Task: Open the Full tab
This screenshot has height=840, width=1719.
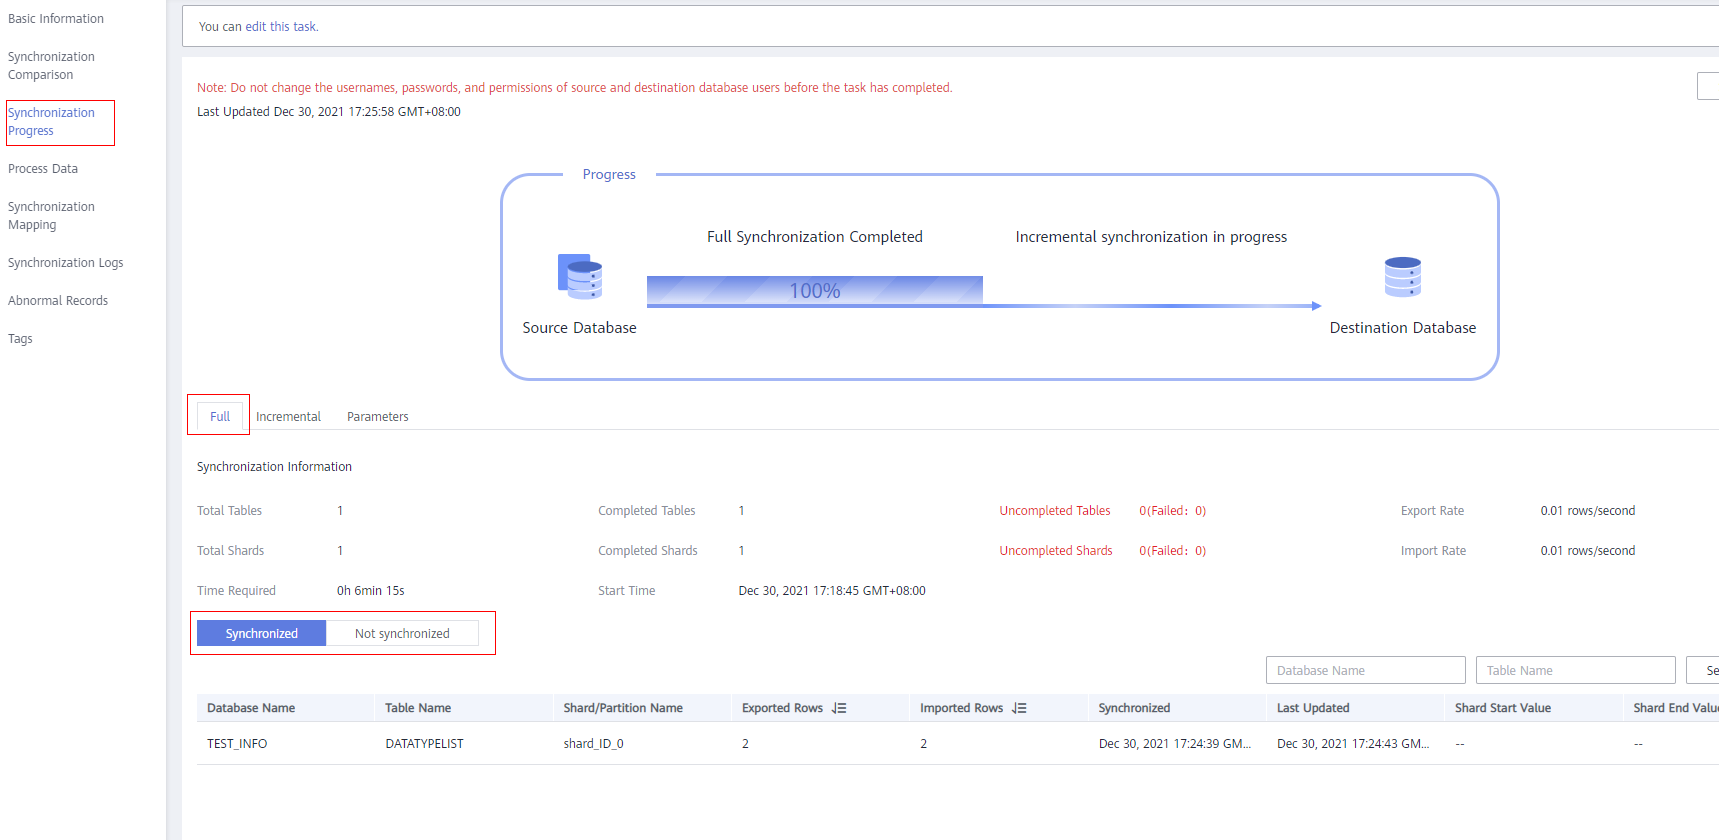Action: point(220,416)
